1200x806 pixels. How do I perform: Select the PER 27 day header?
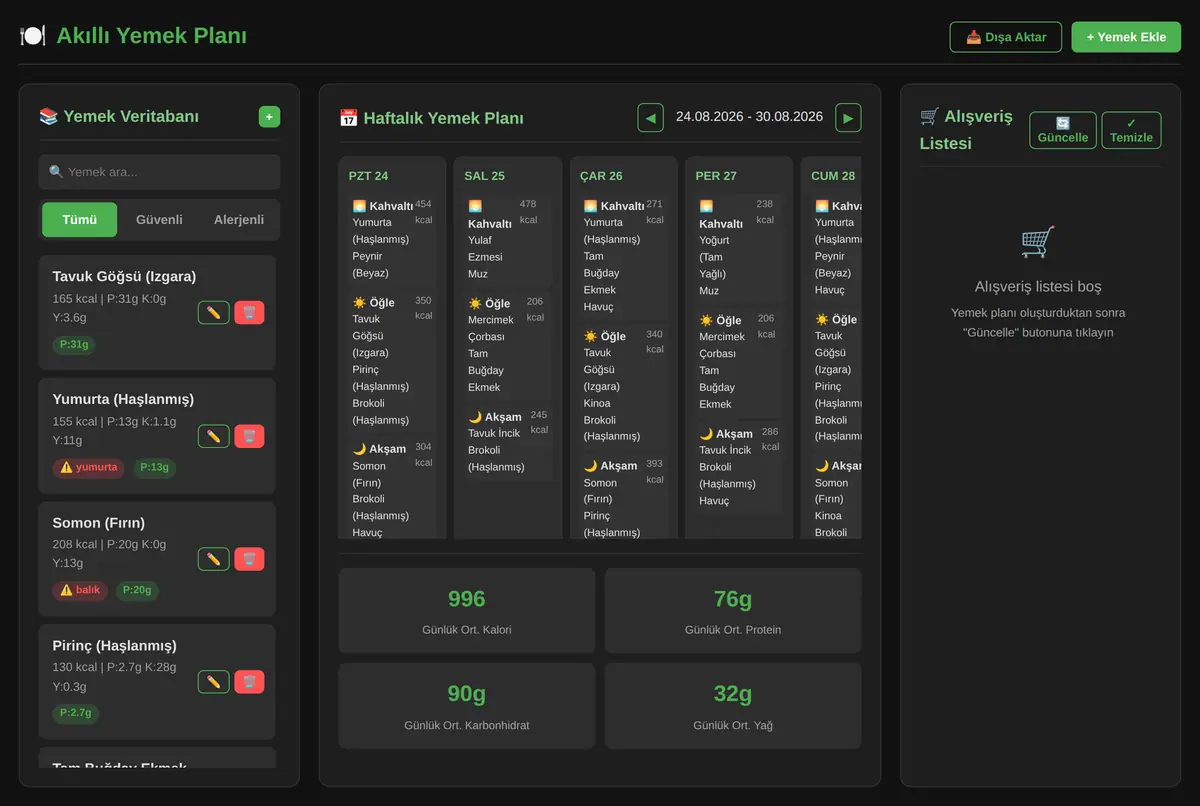[716, 176]
